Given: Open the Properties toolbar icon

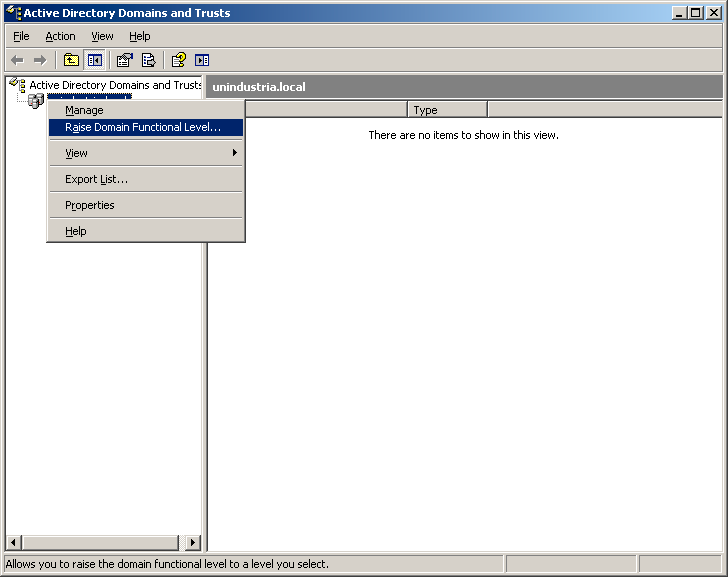Looking at the screenshot, I should point(124,60).
